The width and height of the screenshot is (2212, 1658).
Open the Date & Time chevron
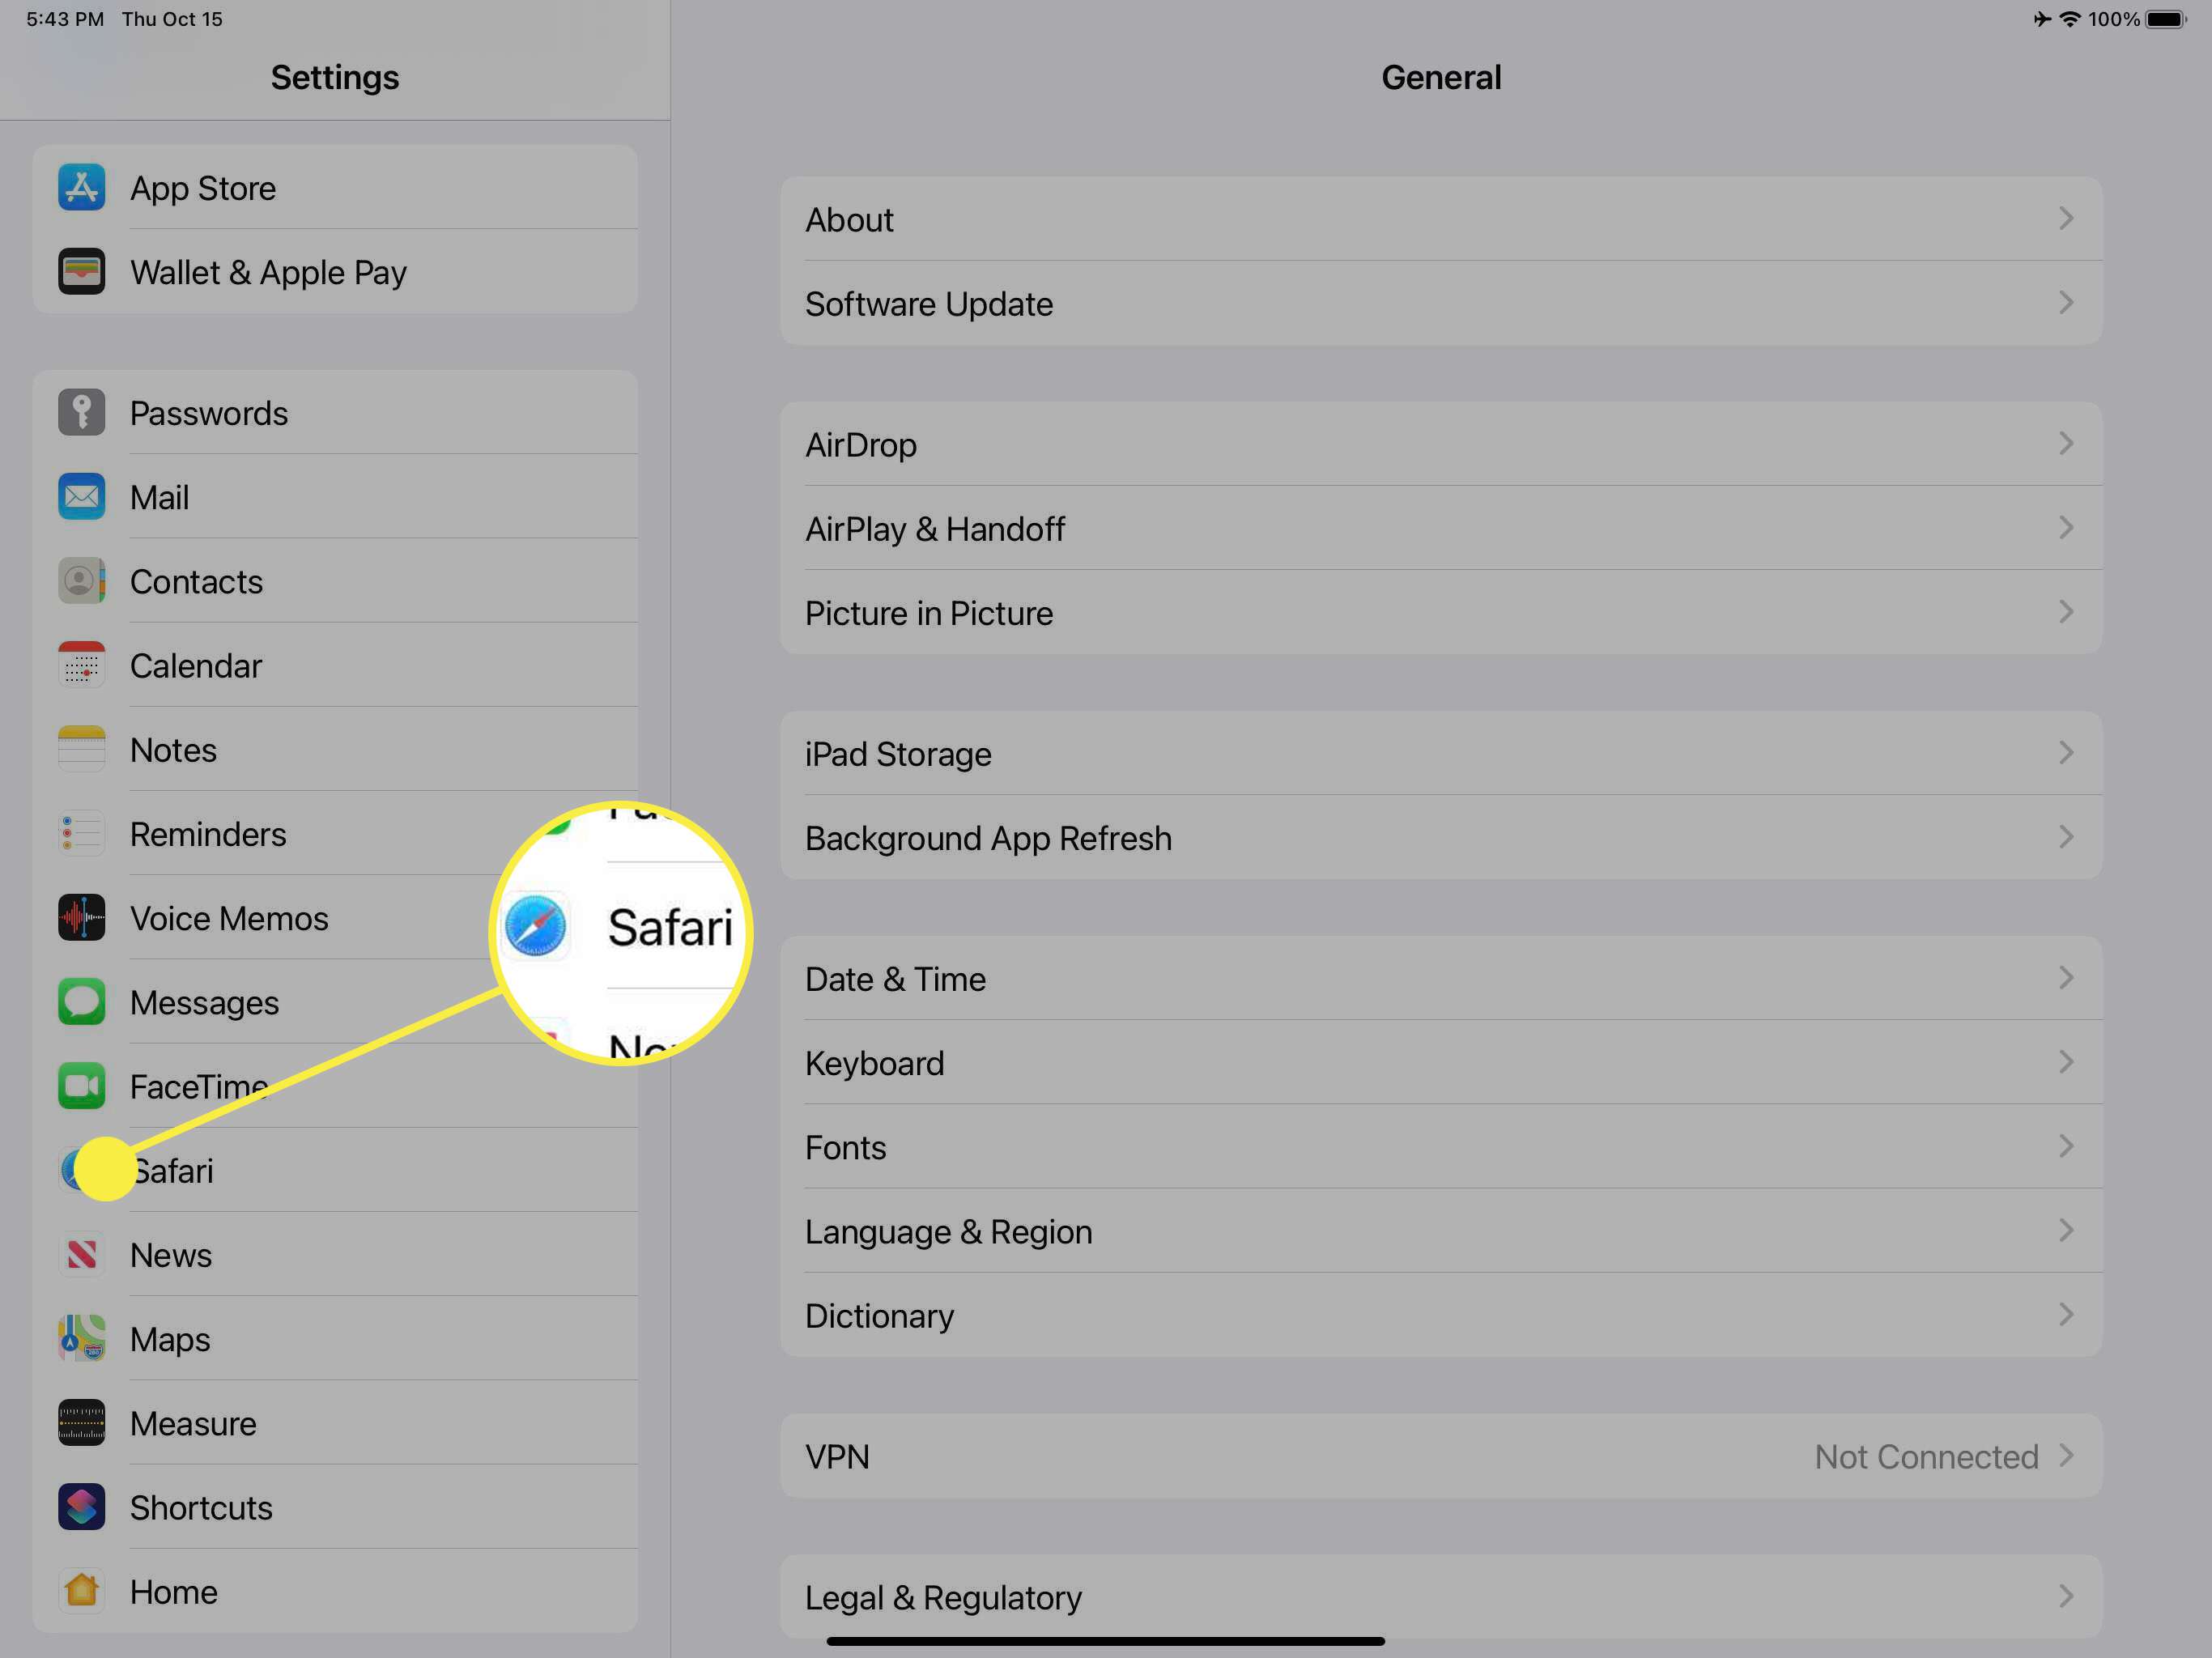(2067, 977)
